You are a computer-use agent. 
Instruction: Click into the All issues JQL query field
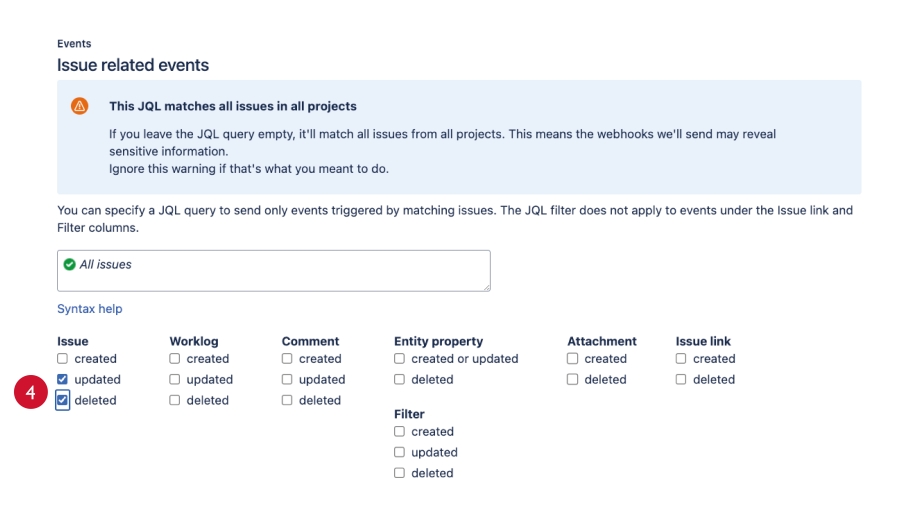(273, 271)
